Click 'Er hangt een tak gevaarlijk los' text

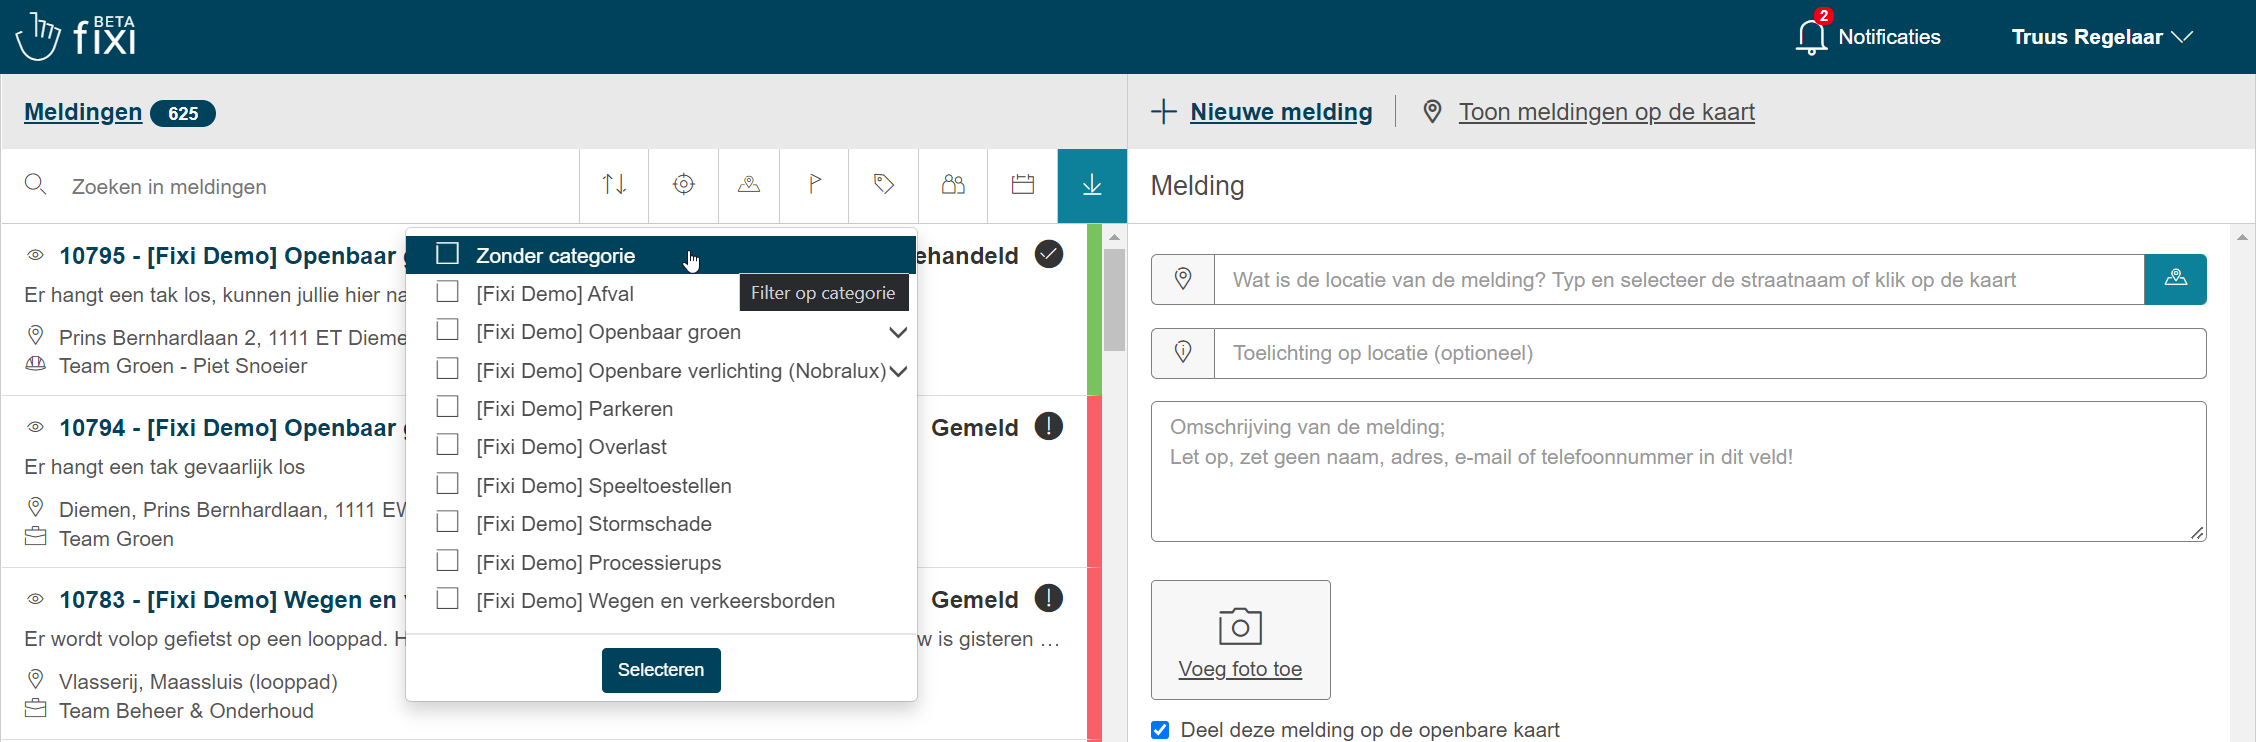pos(165,467)
